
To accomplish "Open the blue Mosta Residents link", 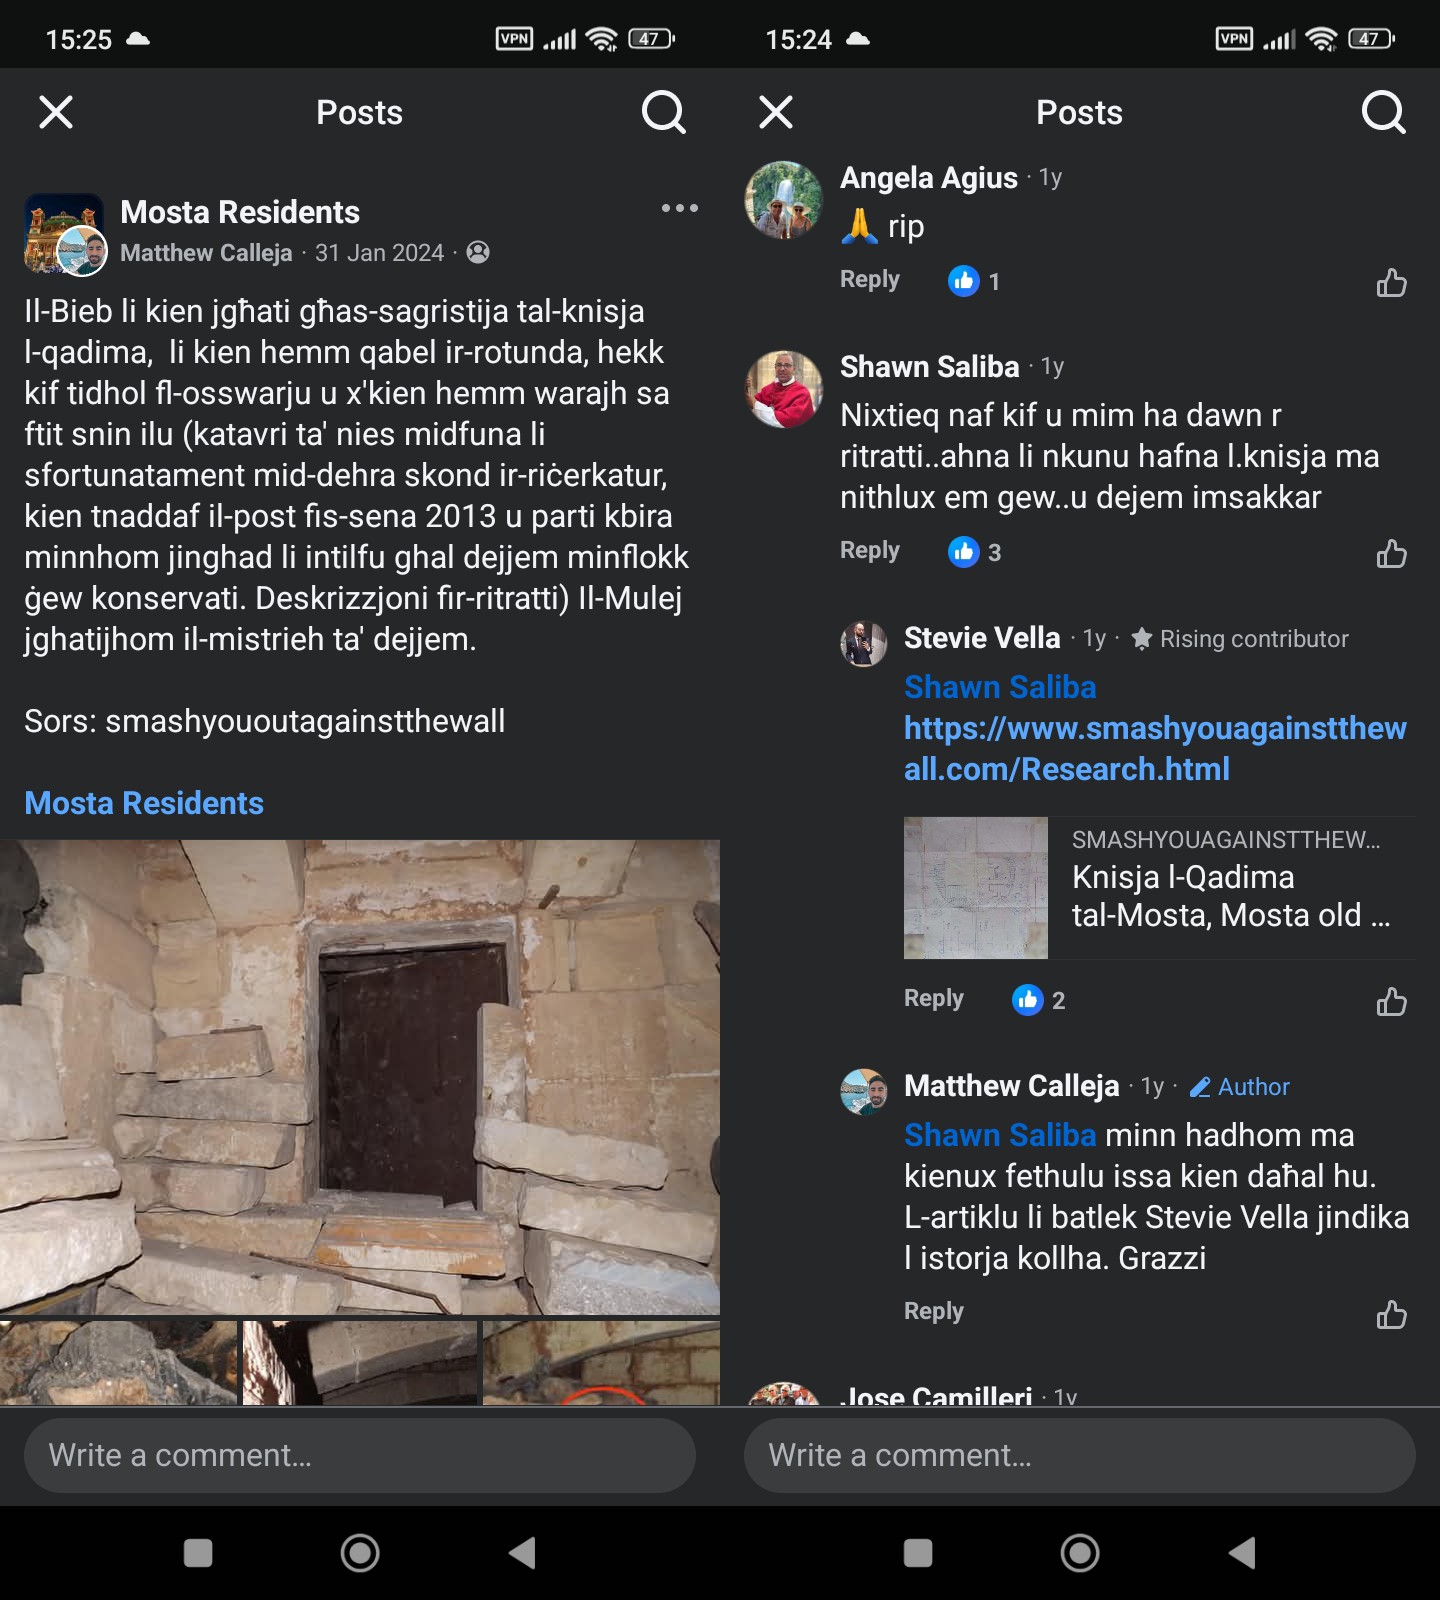I will 144,803.
